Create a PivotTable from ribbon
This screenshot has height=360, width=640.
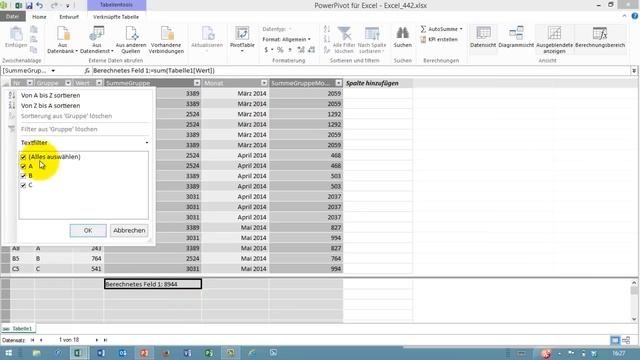point(242,38)
